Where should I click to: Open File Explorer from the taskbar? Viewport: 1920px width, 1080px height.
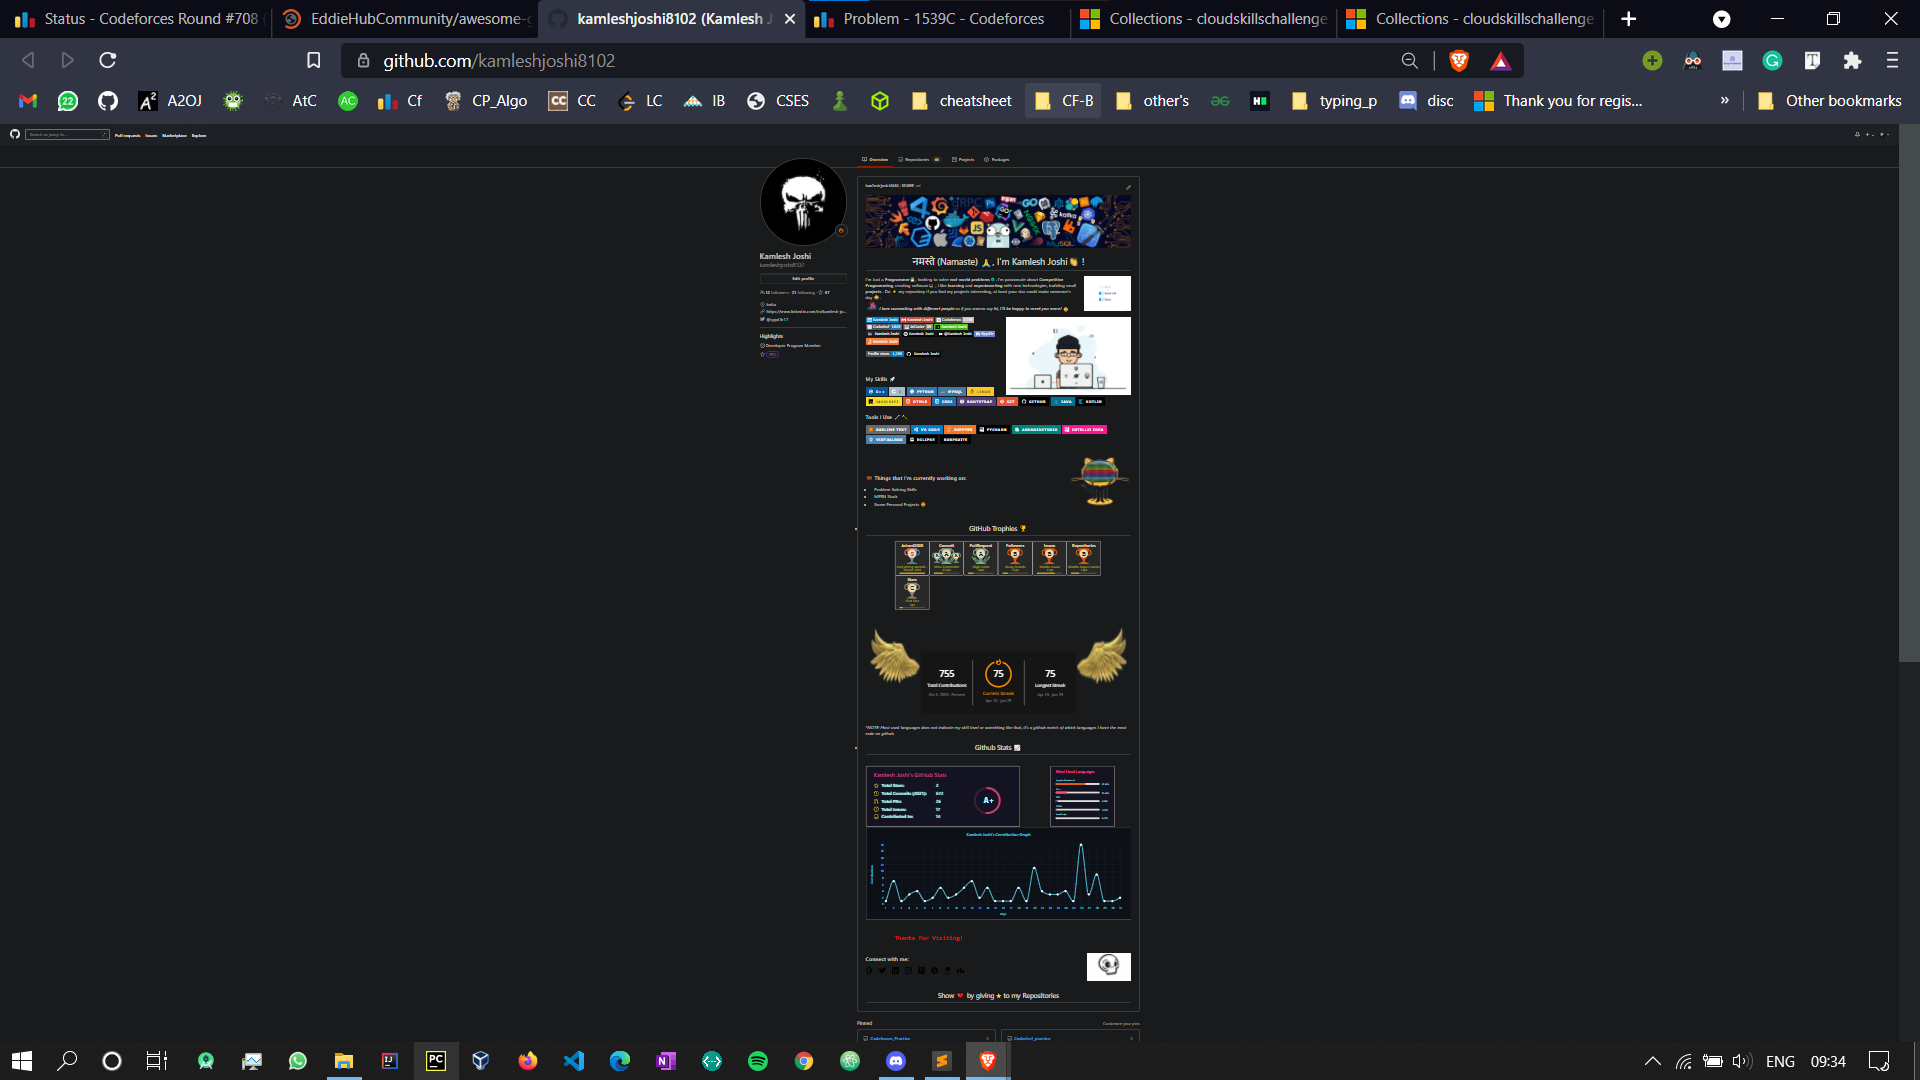(344, 1061)
